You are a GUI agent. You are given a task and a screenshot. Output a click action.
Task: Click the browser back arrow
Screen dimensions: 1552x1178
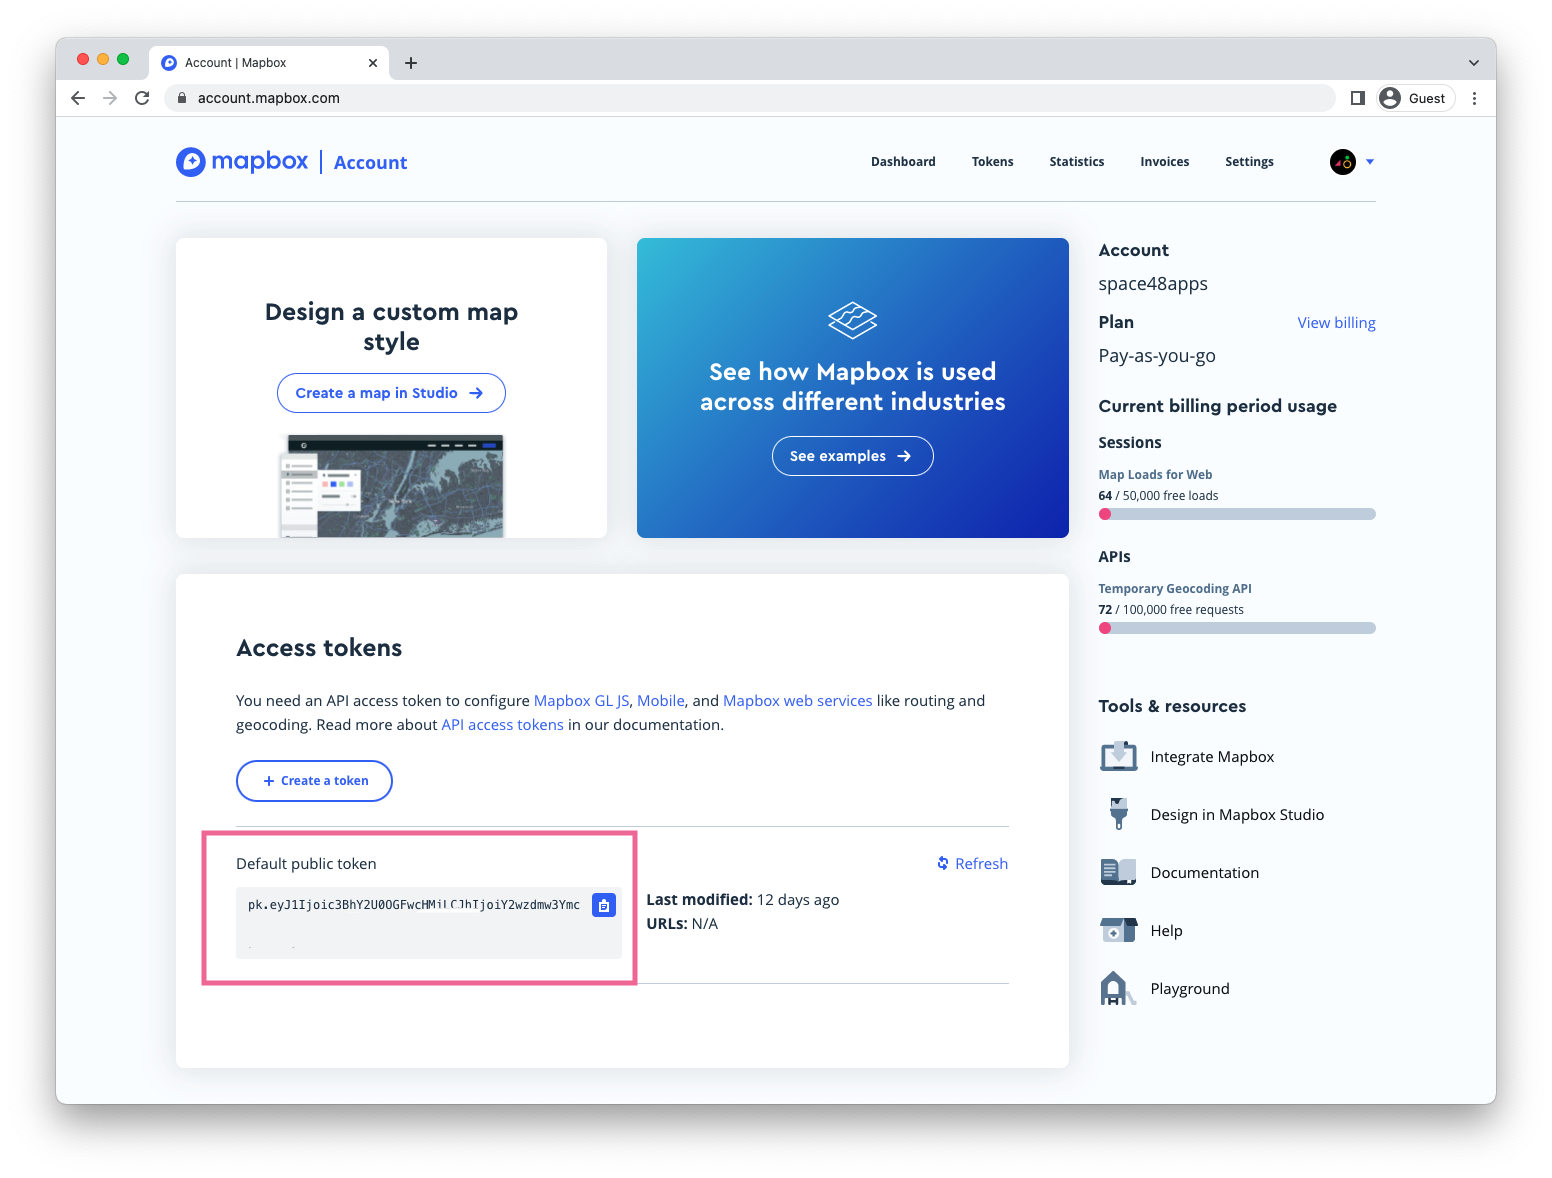pos(78,98)
